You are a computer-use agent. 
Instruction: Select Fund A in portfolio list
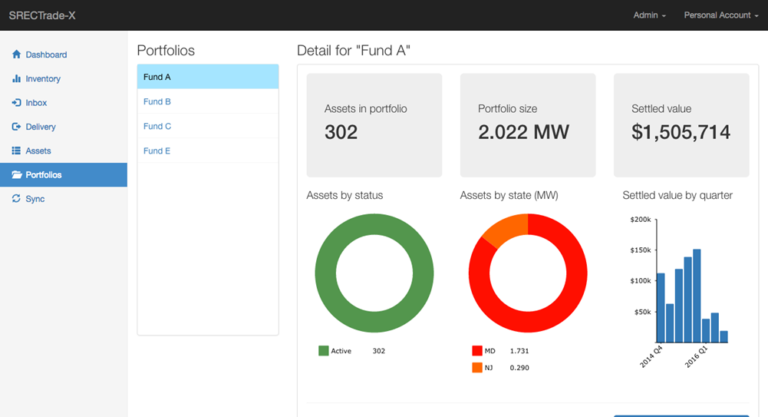point(207,77)
